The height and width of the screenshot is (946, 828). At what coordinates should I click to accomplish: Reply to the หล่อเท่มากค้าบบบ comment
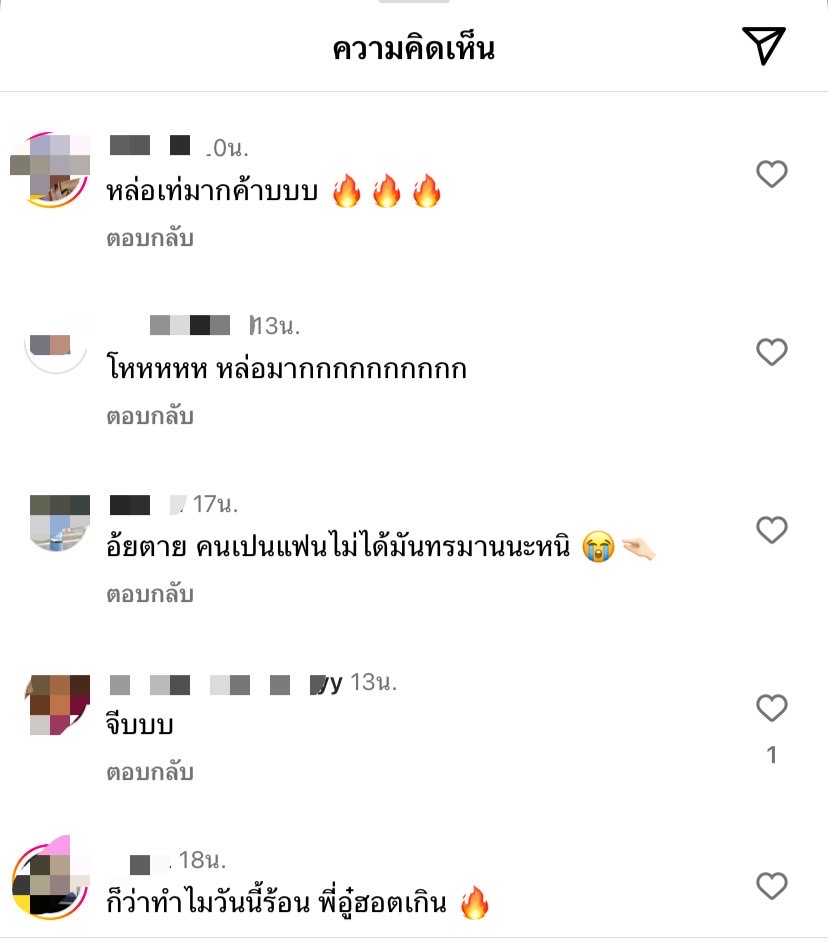coord(150,238)
